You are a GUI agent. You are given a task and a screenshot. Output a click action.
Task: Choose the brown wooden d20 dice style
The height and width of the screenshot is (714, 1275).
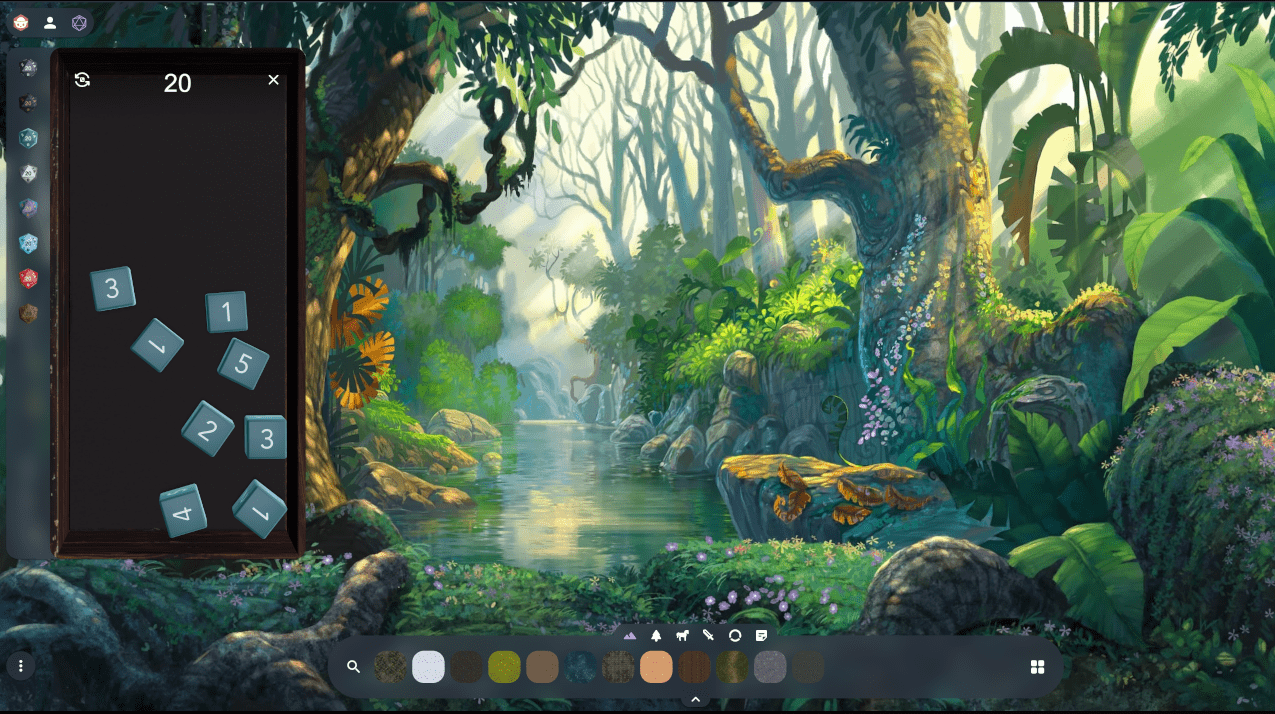coord(29,313)
